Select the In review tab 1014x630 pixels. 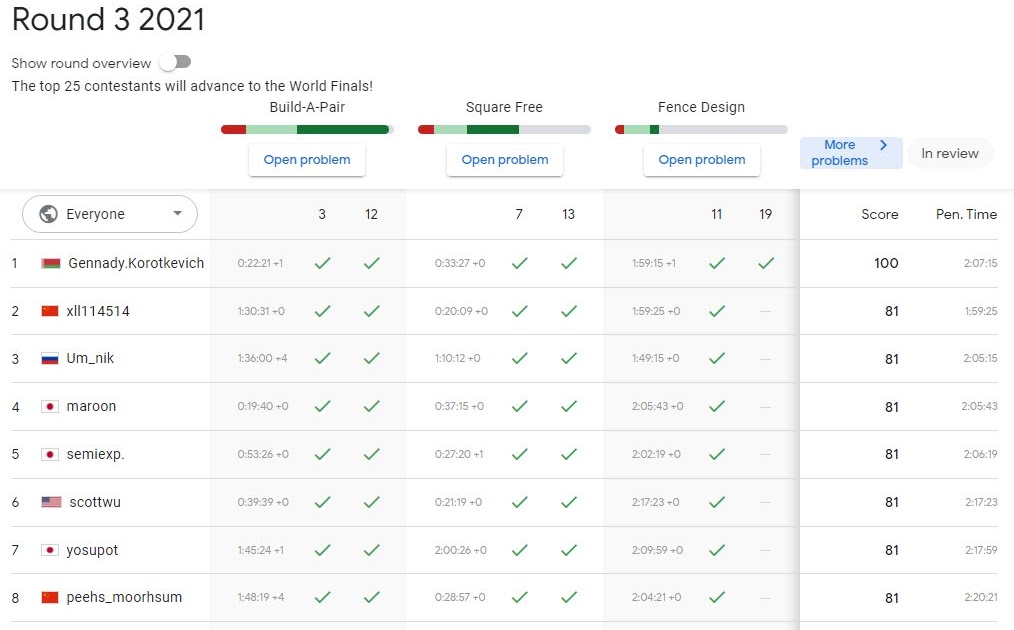949,153
